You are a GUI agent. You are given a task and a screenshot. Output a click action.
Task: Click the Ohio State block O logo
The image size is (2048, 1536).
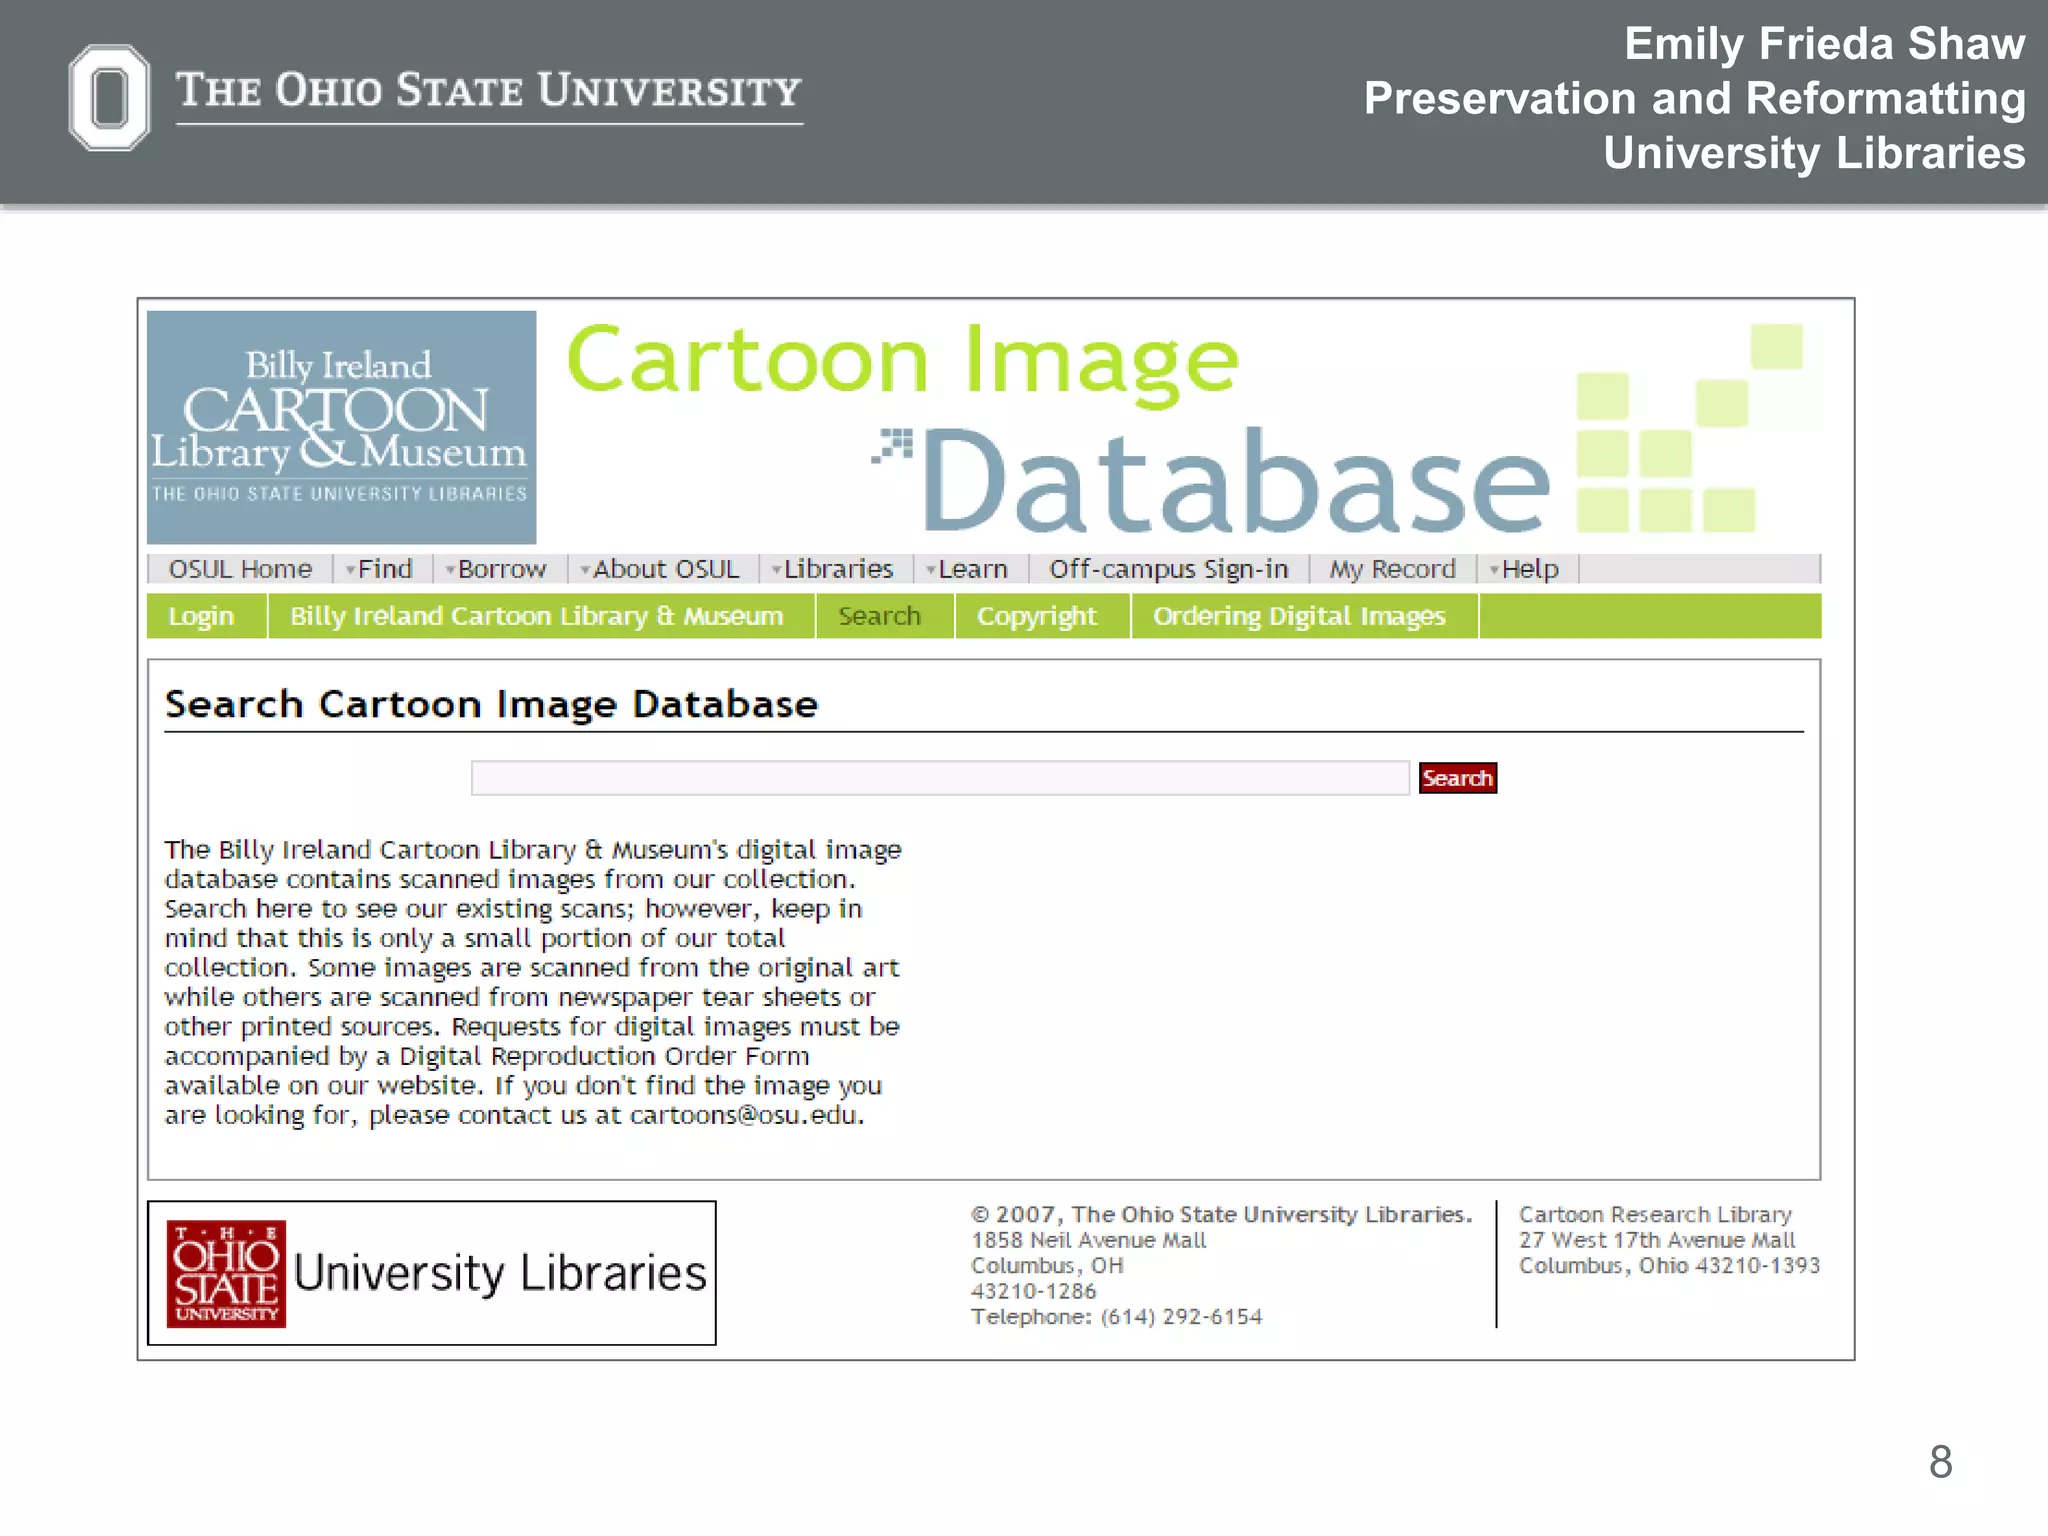point(109,98)
